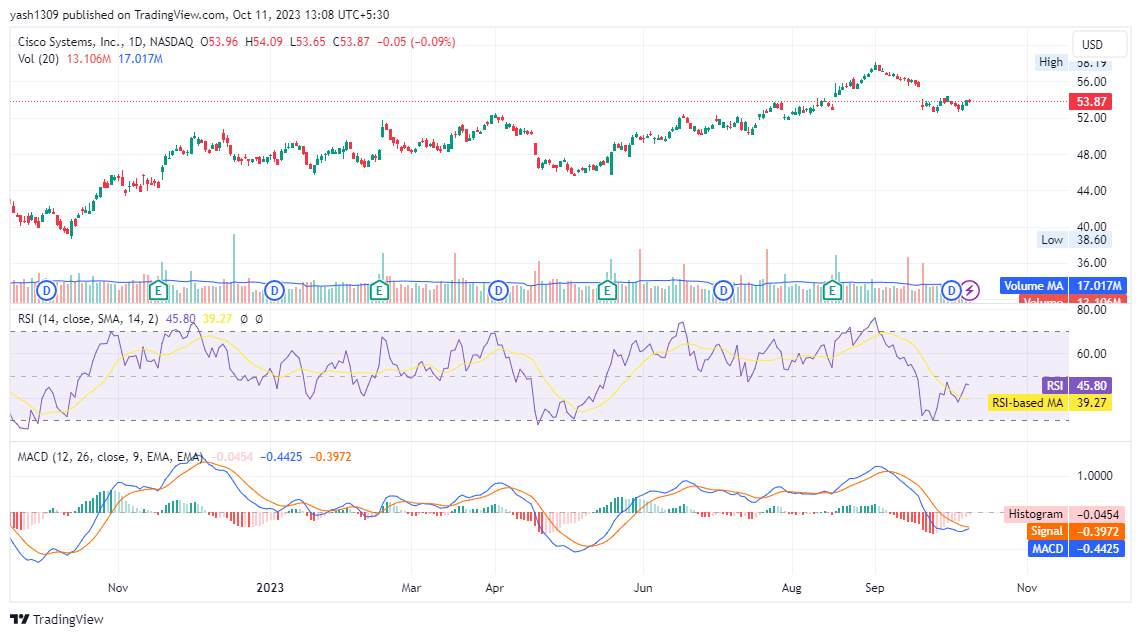Open the dividend marker at start of 2023

coord(274,291)
